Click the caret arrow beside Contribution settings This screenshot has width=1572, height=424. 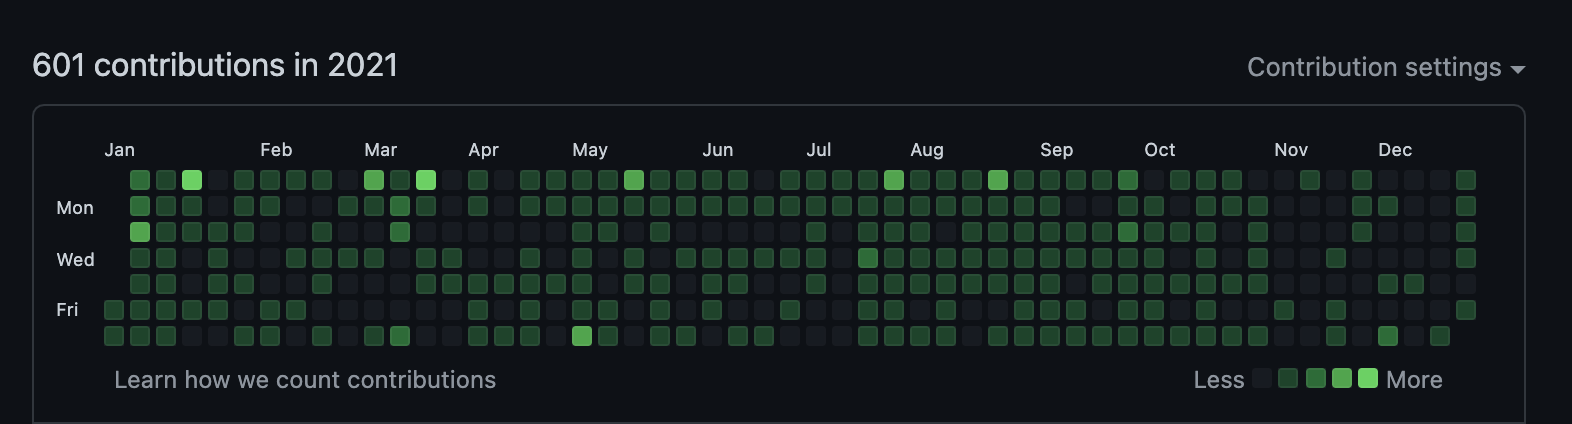pyautogui.click(x=1517, y=69)
